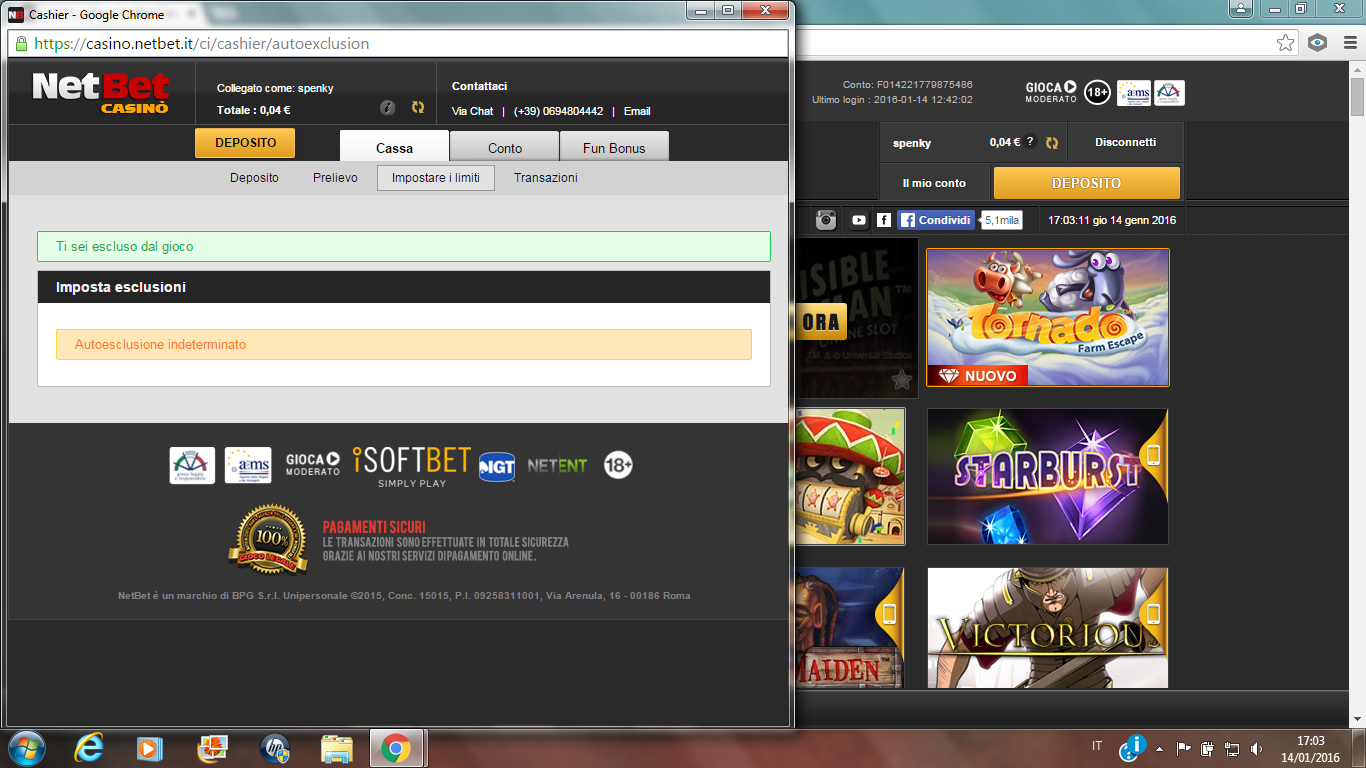Refresh balance icon in Cashier window
This screenshot has height=768, width=1366.
pos(418,108)
